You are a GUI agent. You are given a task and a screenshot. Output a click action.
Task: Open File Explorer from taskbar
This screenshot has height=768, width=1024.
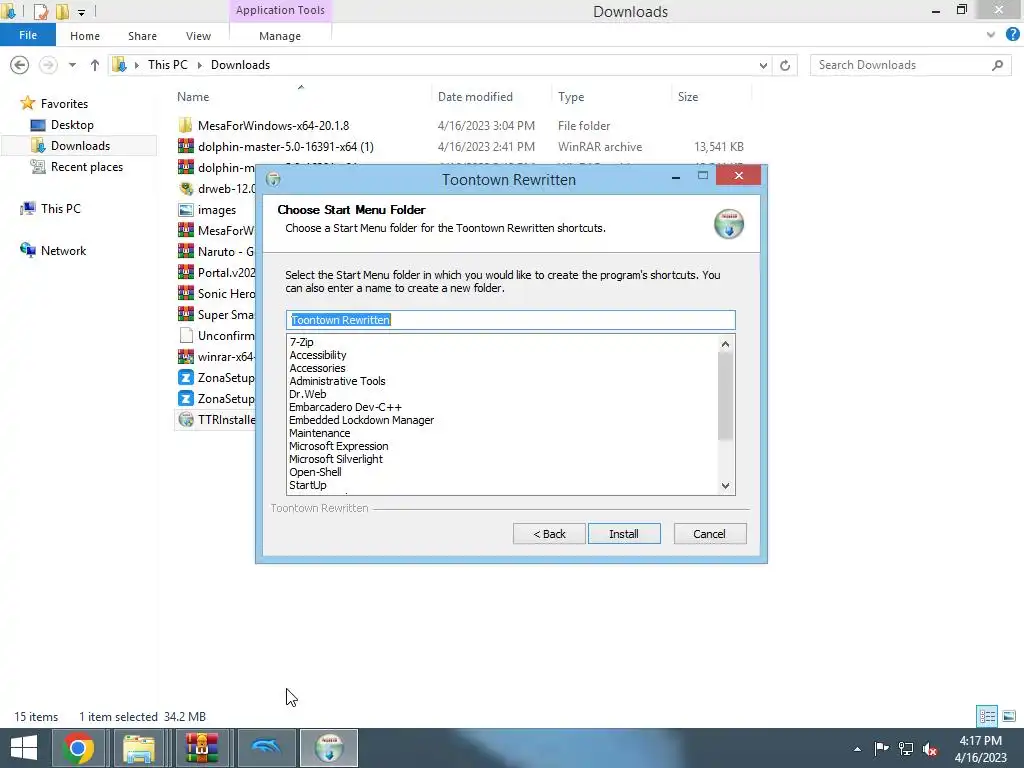point(139,748)
